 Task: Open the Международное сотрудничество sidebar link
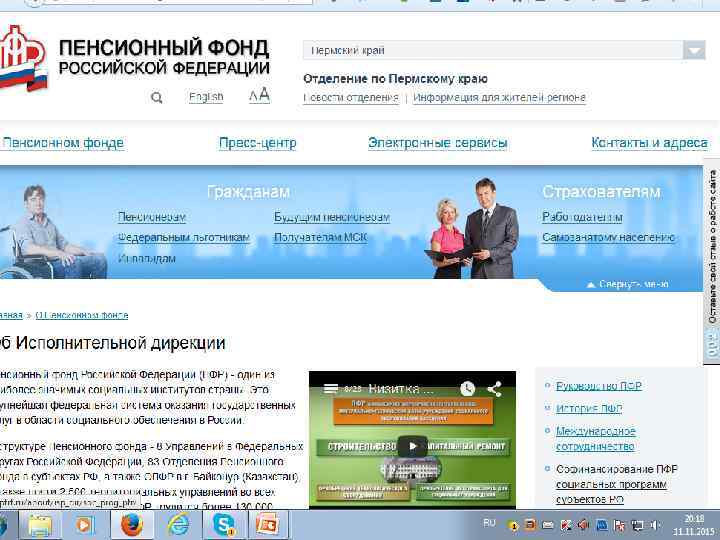coord(596,439)
